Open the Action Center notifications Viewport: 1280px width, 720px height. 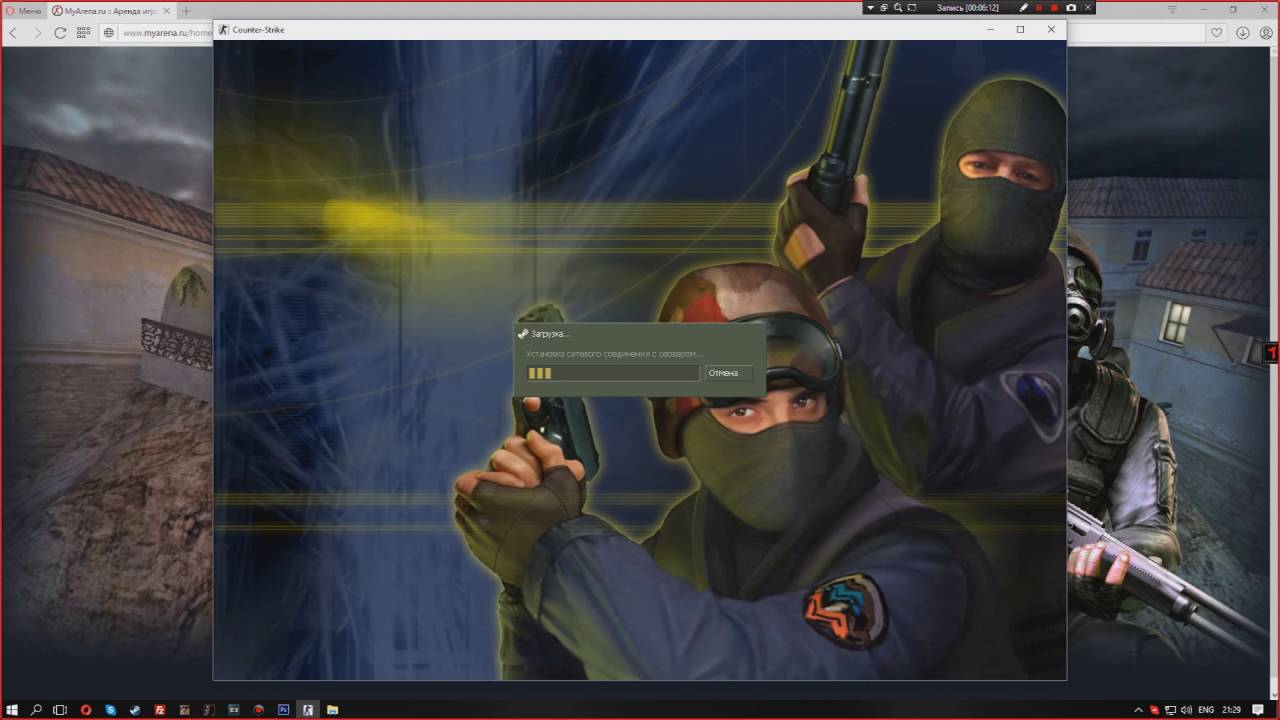[1259, 710]
